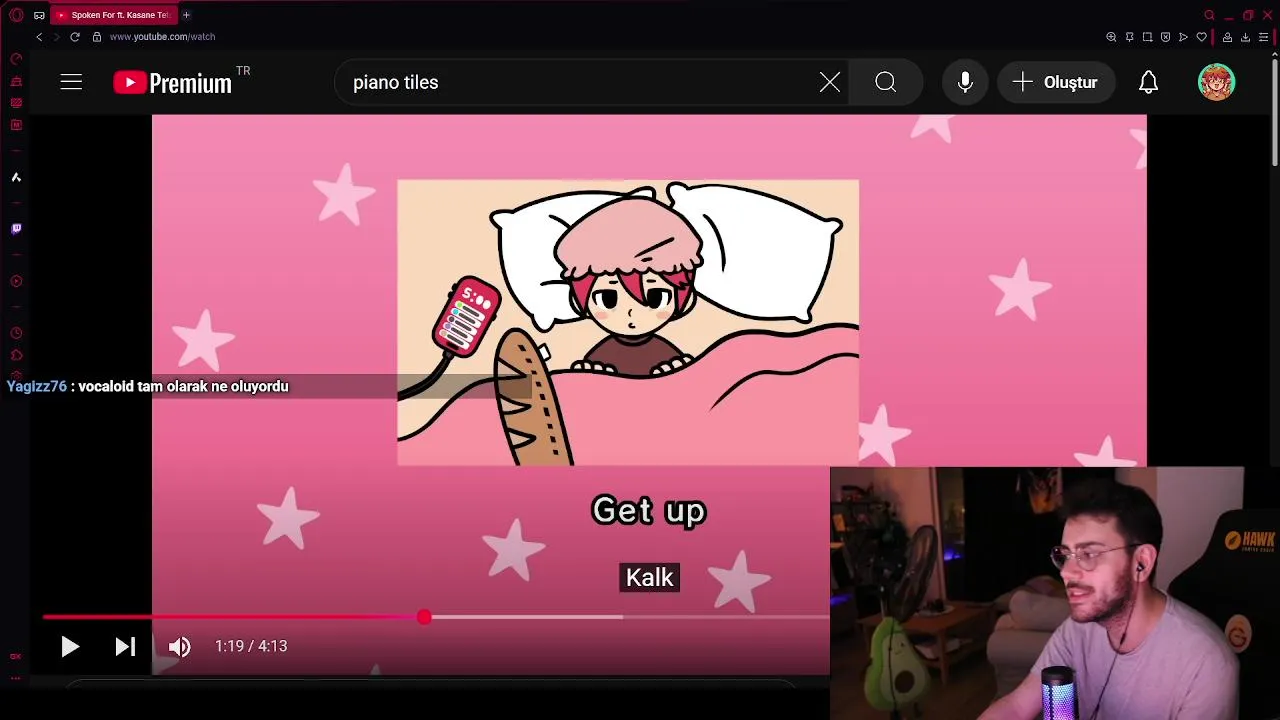Click the red video progress scrubber
Screen dimensions: 1280x720
tap(424, 617)
